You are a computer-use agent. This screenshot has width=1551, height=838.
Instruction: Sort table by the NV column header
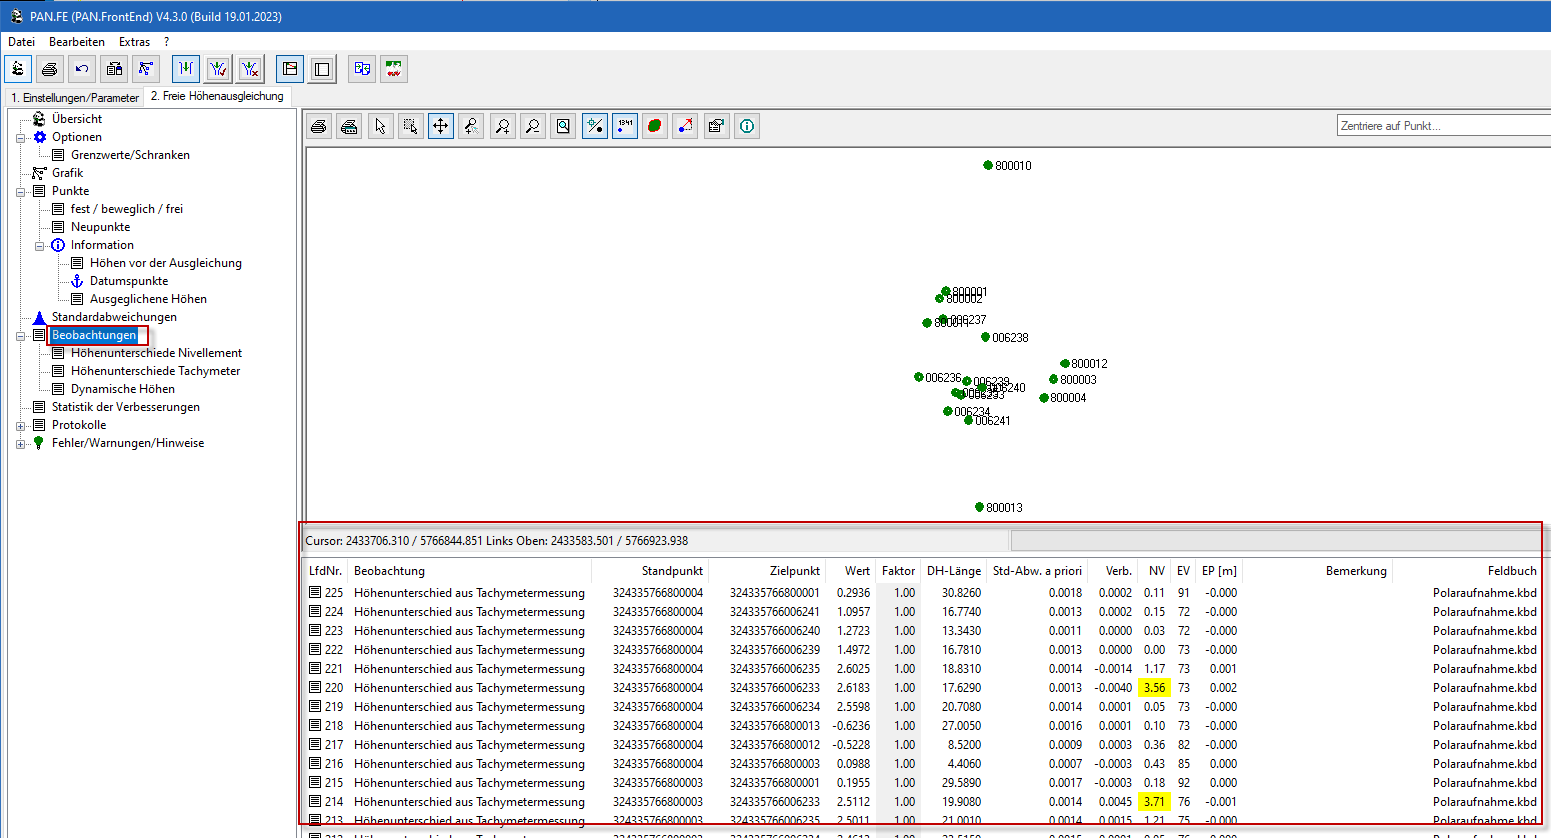click(1156, 571)
